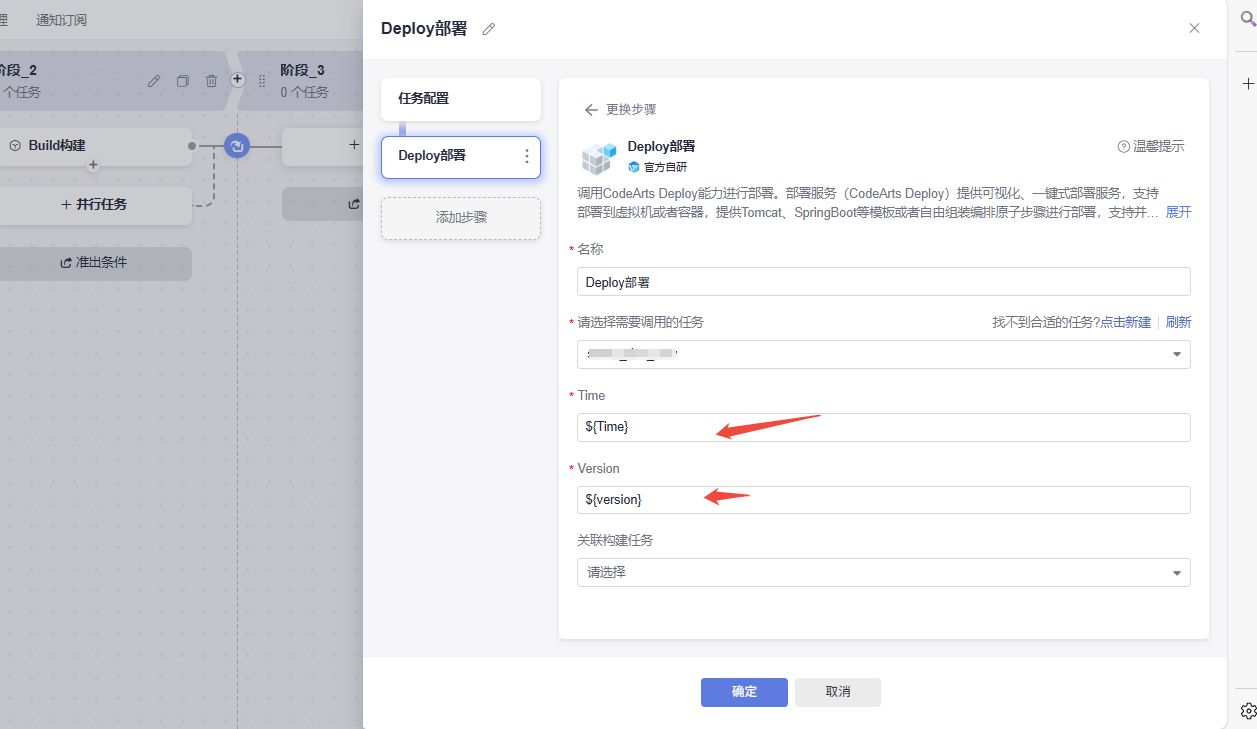
Task: Open the Build构建 task card
Action: pyautogui.click(x=96, y=146)
